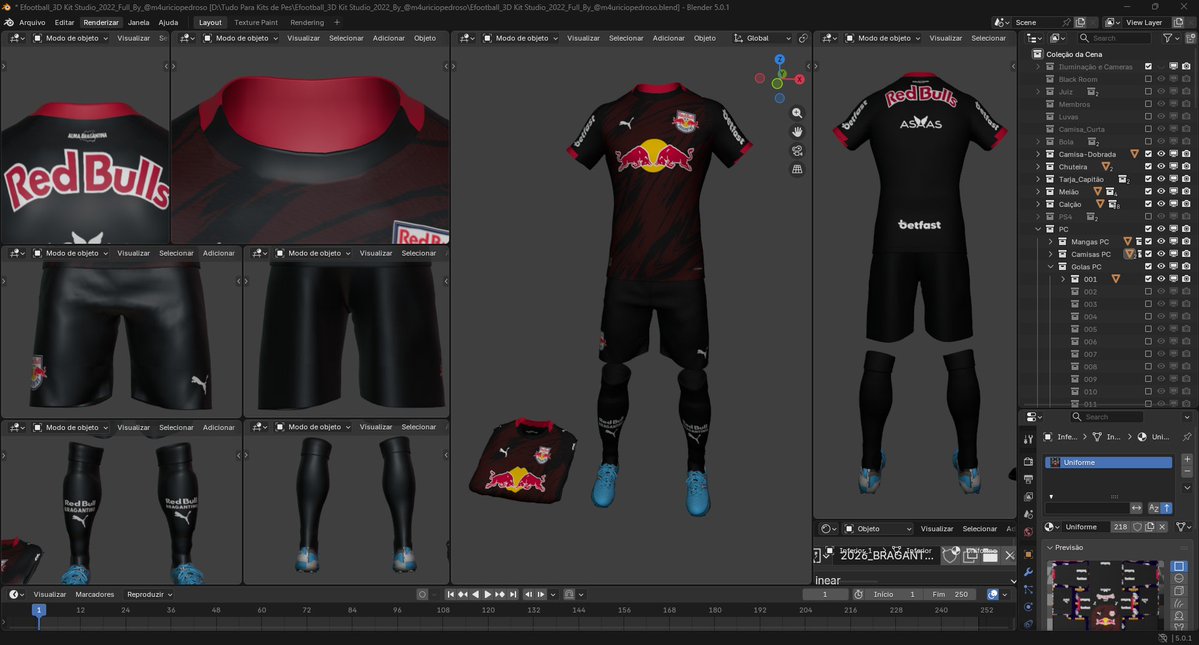Expand the Camisa-Dobrada collection
Screen dimensions: 1199x645
(1038, 154)
